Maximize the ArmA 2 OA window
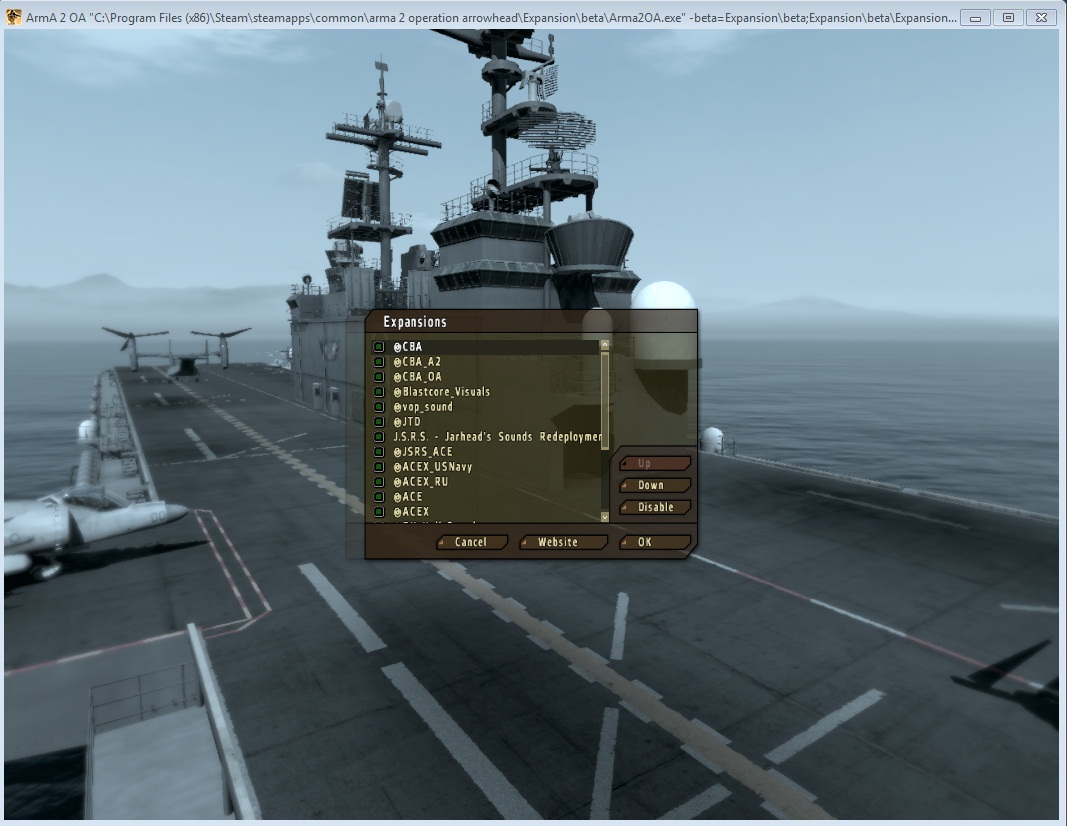1067x826 pixels. (x=1008, y=18)
